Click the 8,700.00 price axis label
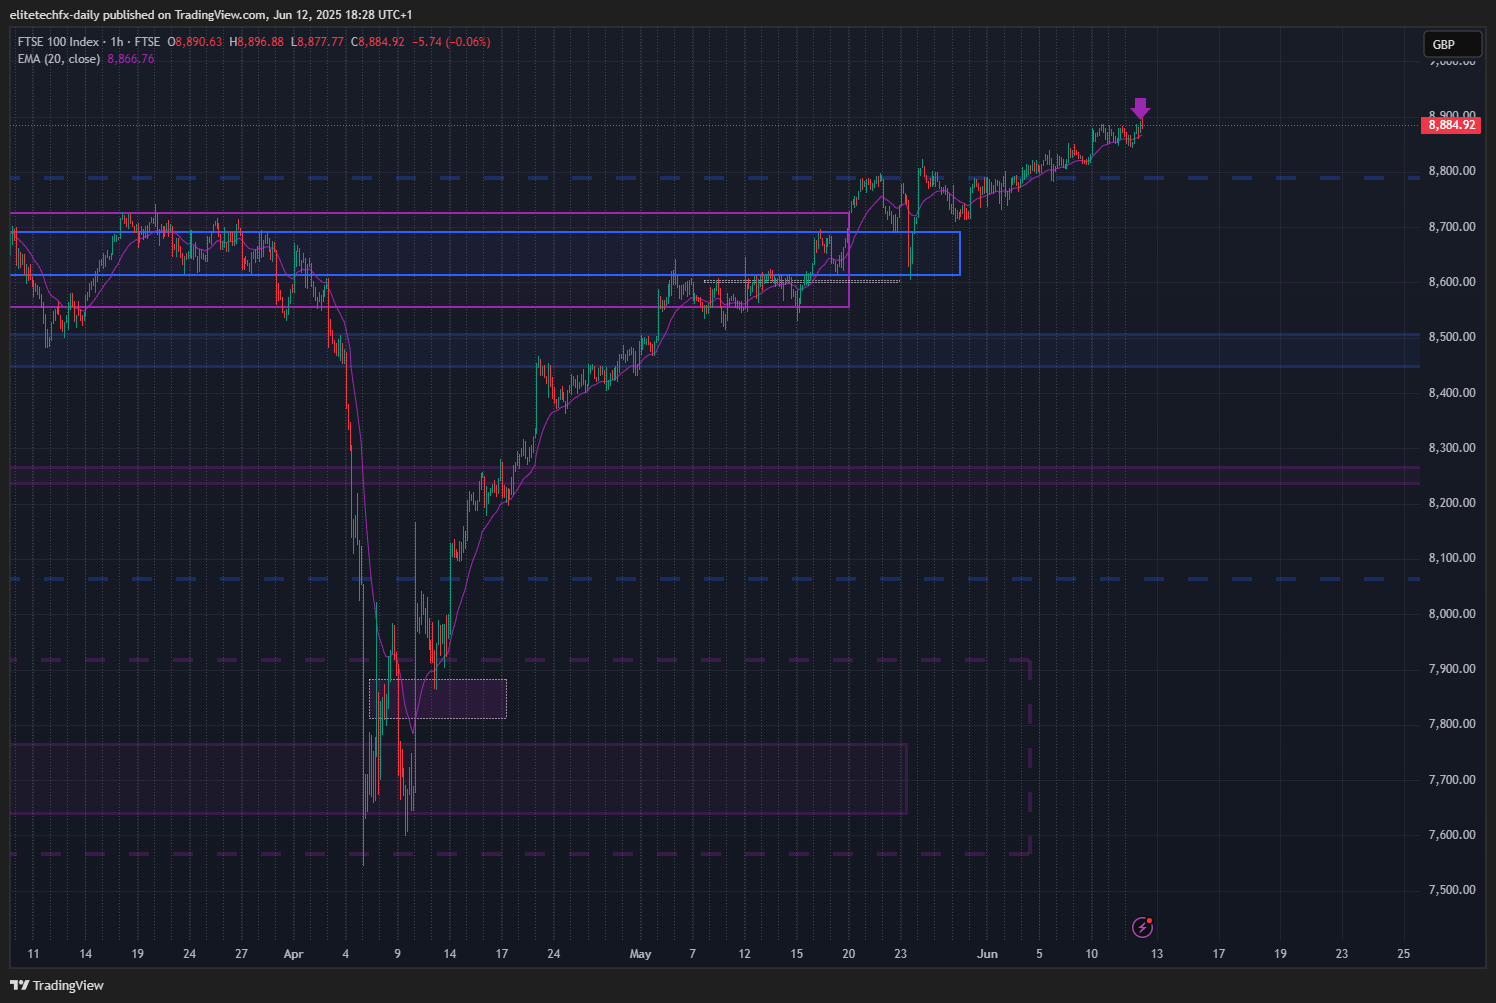Viewport: 1496px width, 1003px height. 1452,227
